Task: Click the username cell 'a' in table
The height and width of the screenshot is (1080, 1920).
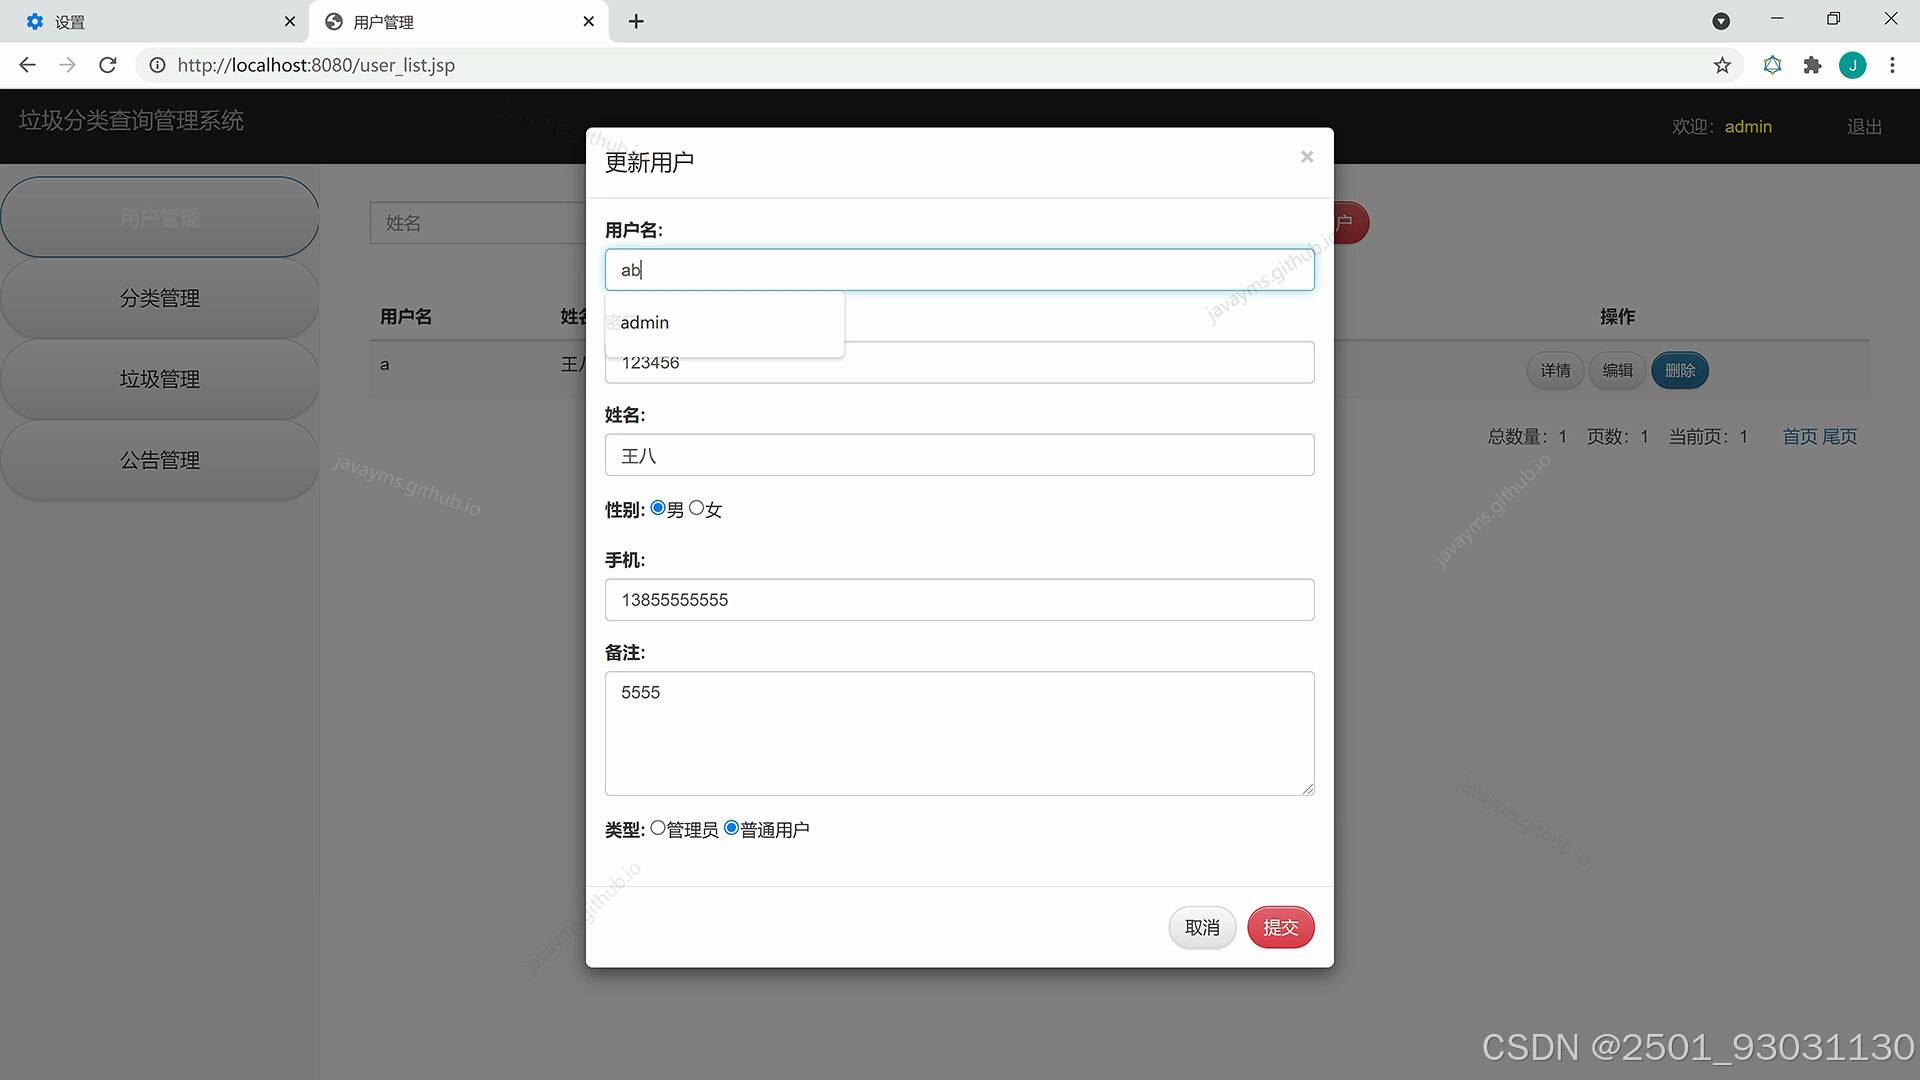Action: tap(385, 365)
